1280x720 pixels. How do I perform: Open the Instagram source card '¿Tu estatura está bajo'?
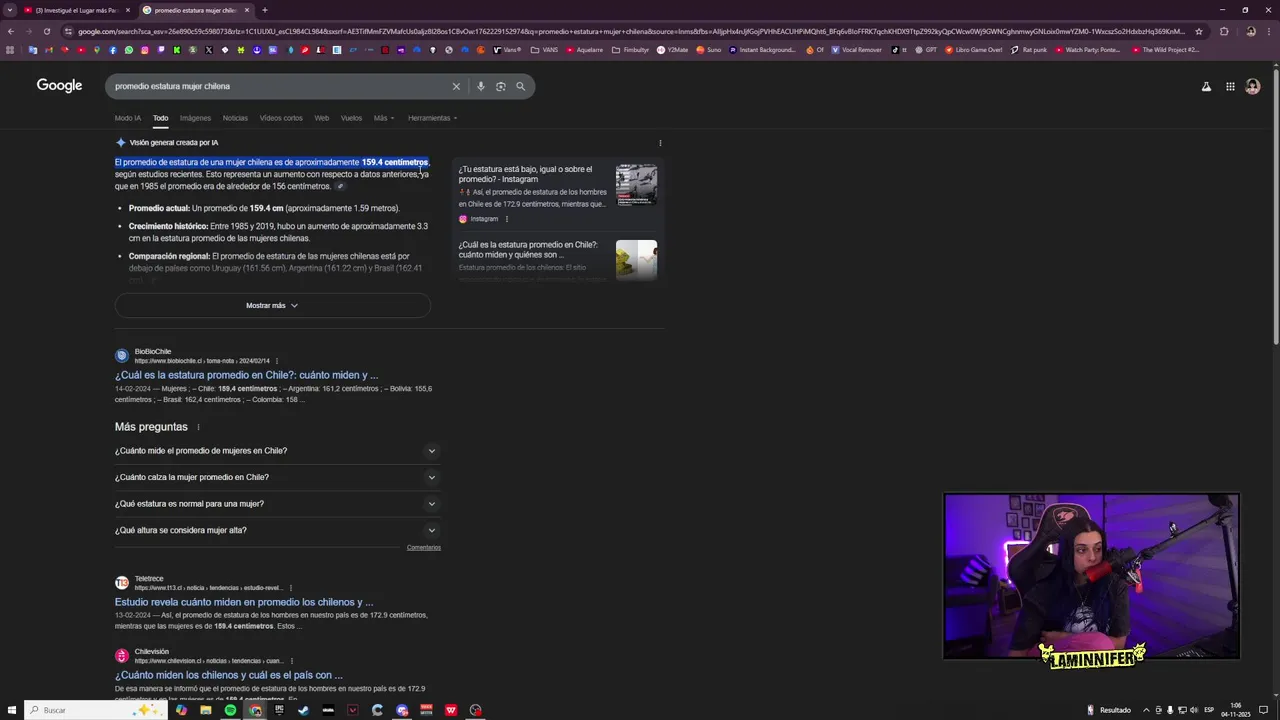coord(558,193)
